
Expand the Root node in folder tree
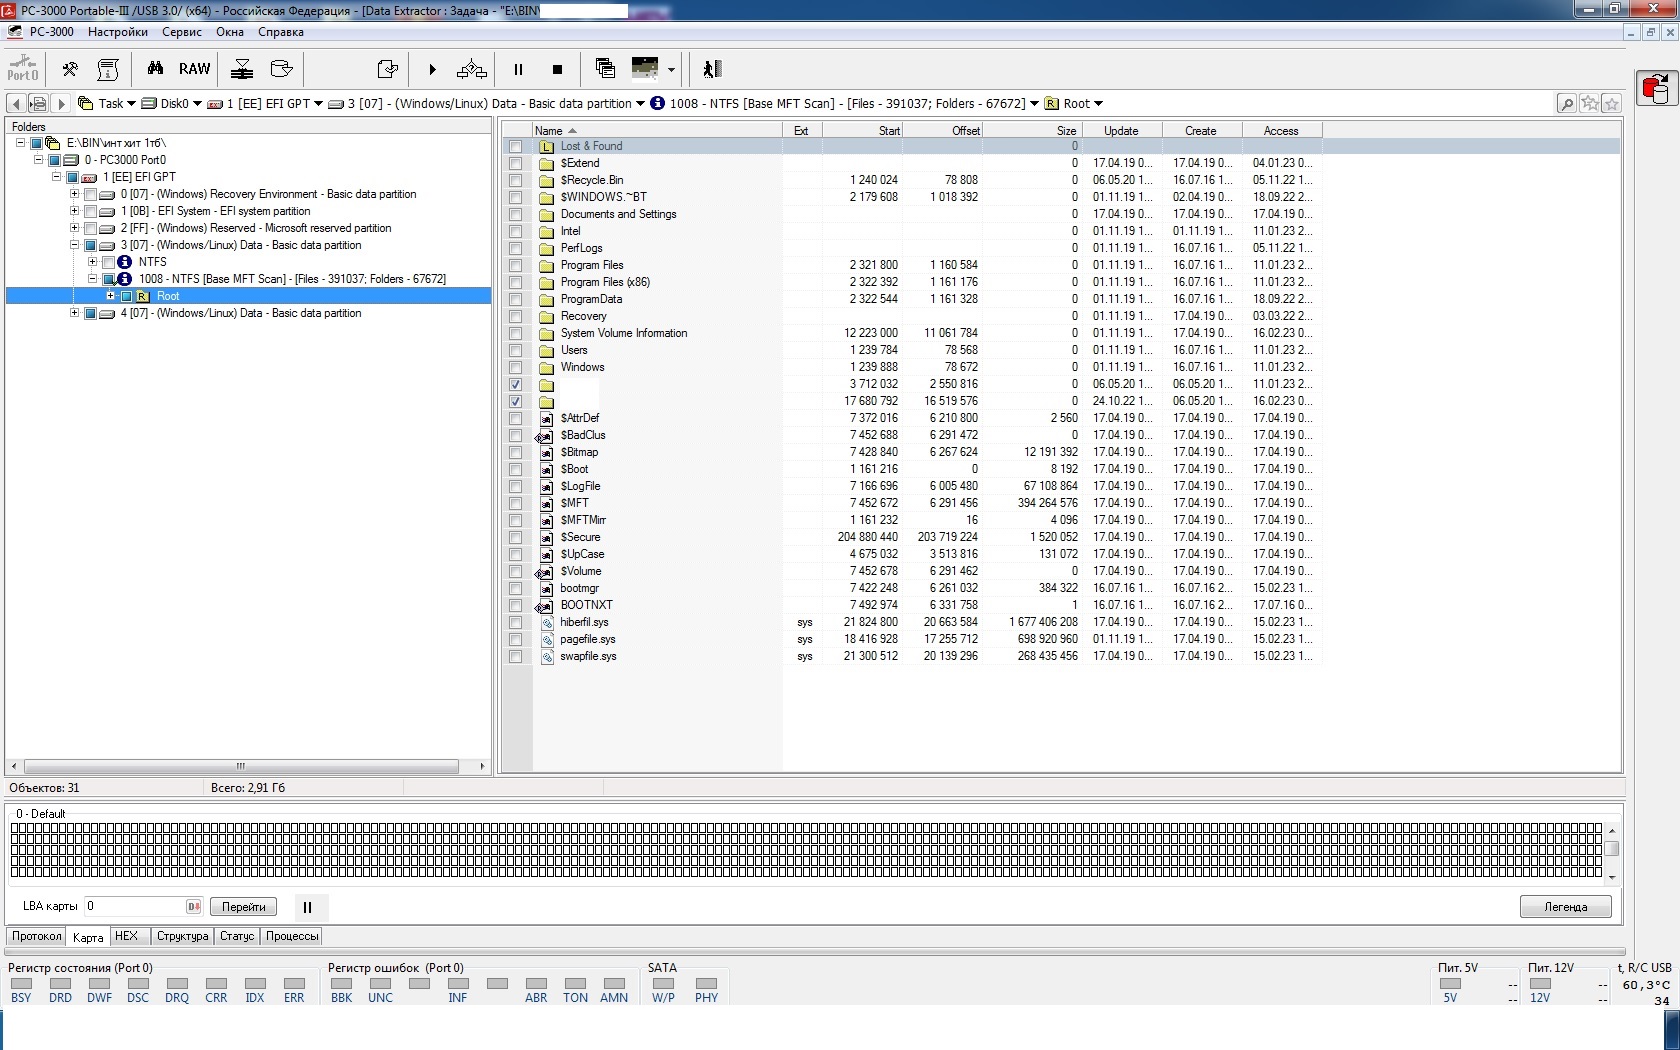[111, 296]
